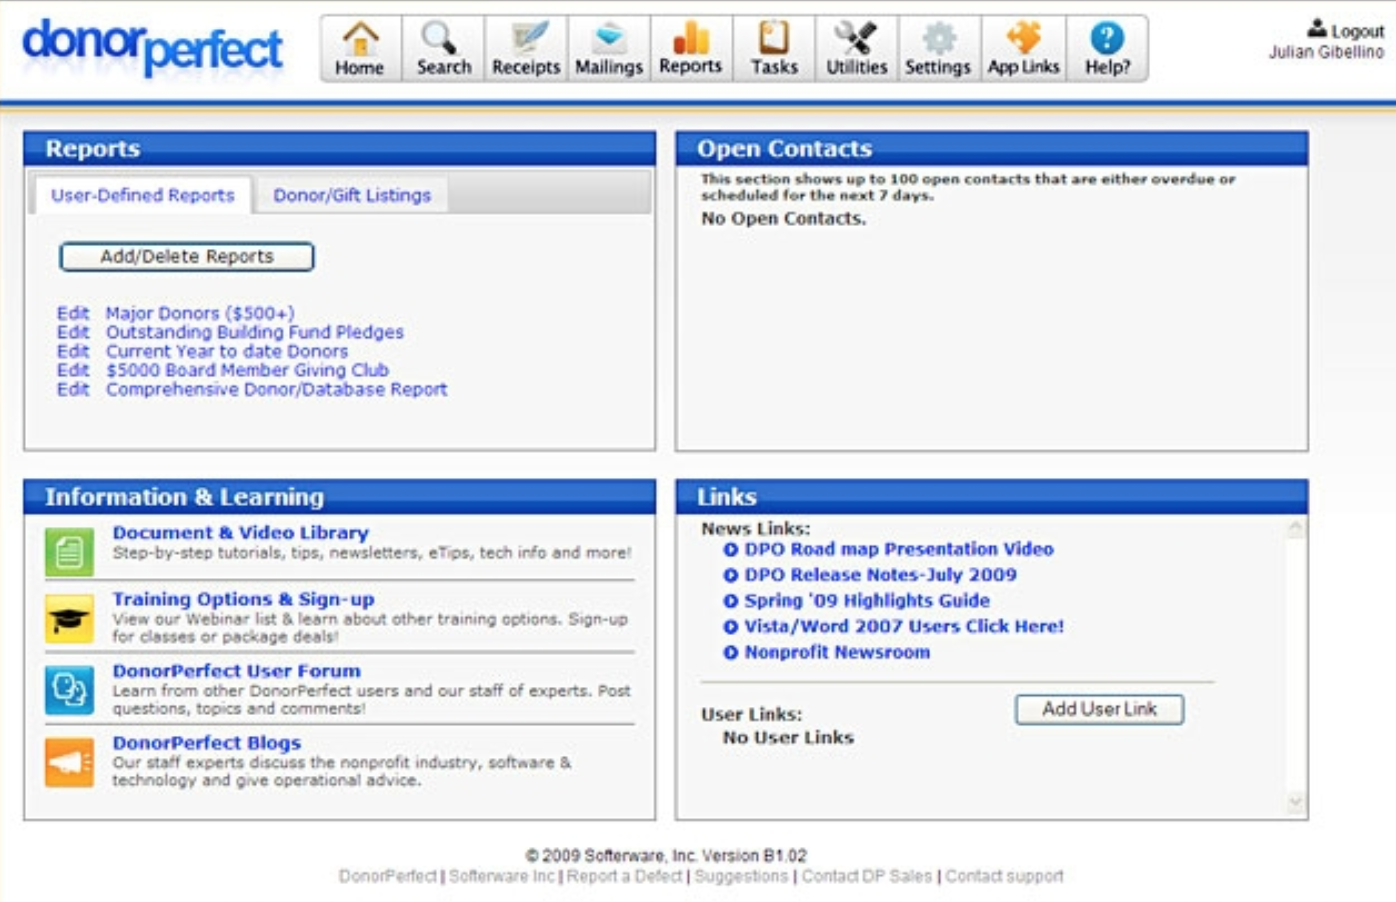This screenshot has height=902, width=1396.
Task: Open Training Options & Sign-up link
Action: click(x=243, y=599)
